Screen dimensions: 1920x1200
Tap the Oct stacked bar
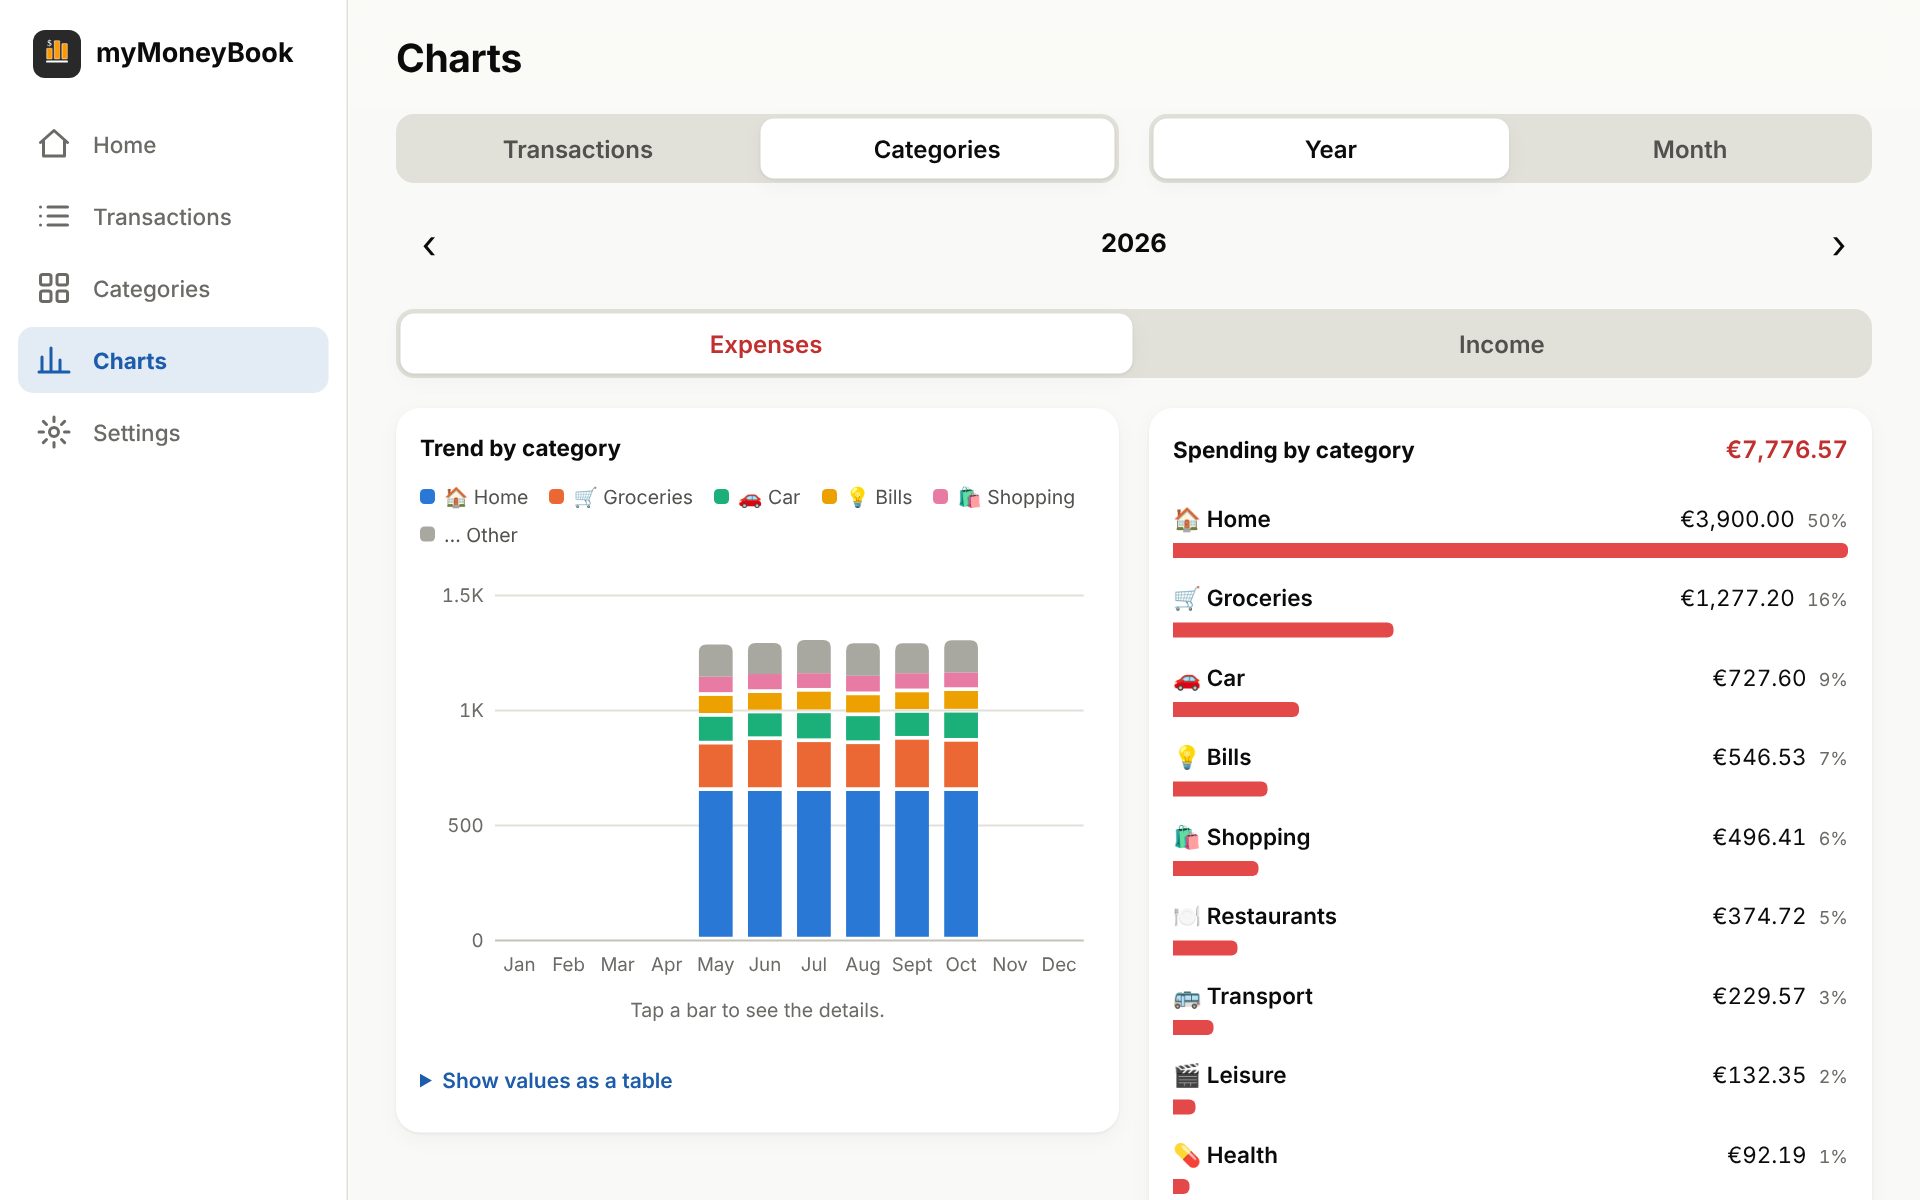point(961,788)
